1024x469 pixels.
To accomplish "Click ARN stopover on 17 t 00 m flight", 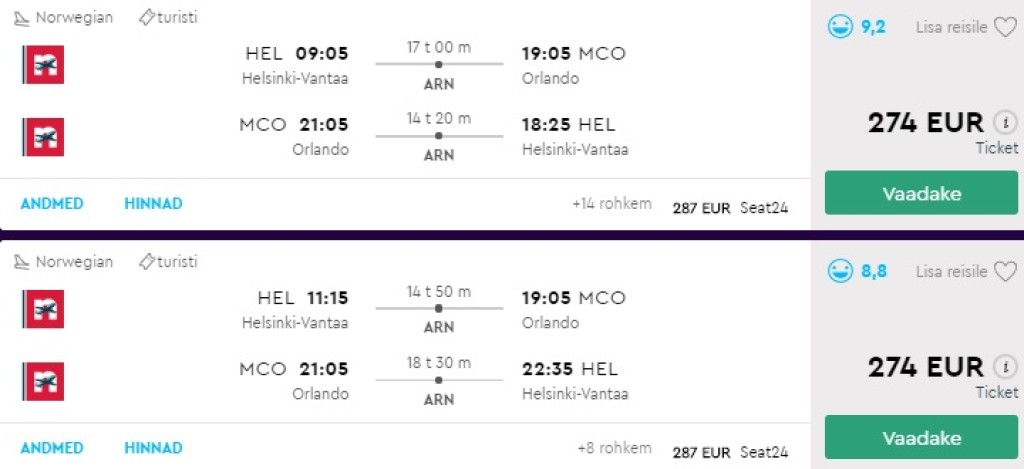I will tap(439, 84).
